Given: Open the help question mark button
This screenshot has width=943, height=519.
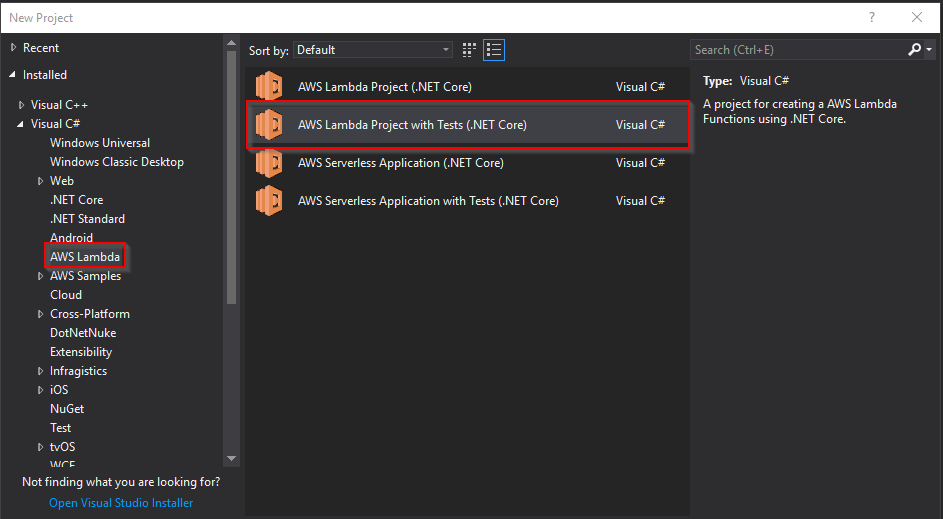Looking at the screenshot, I should (872, 17).
